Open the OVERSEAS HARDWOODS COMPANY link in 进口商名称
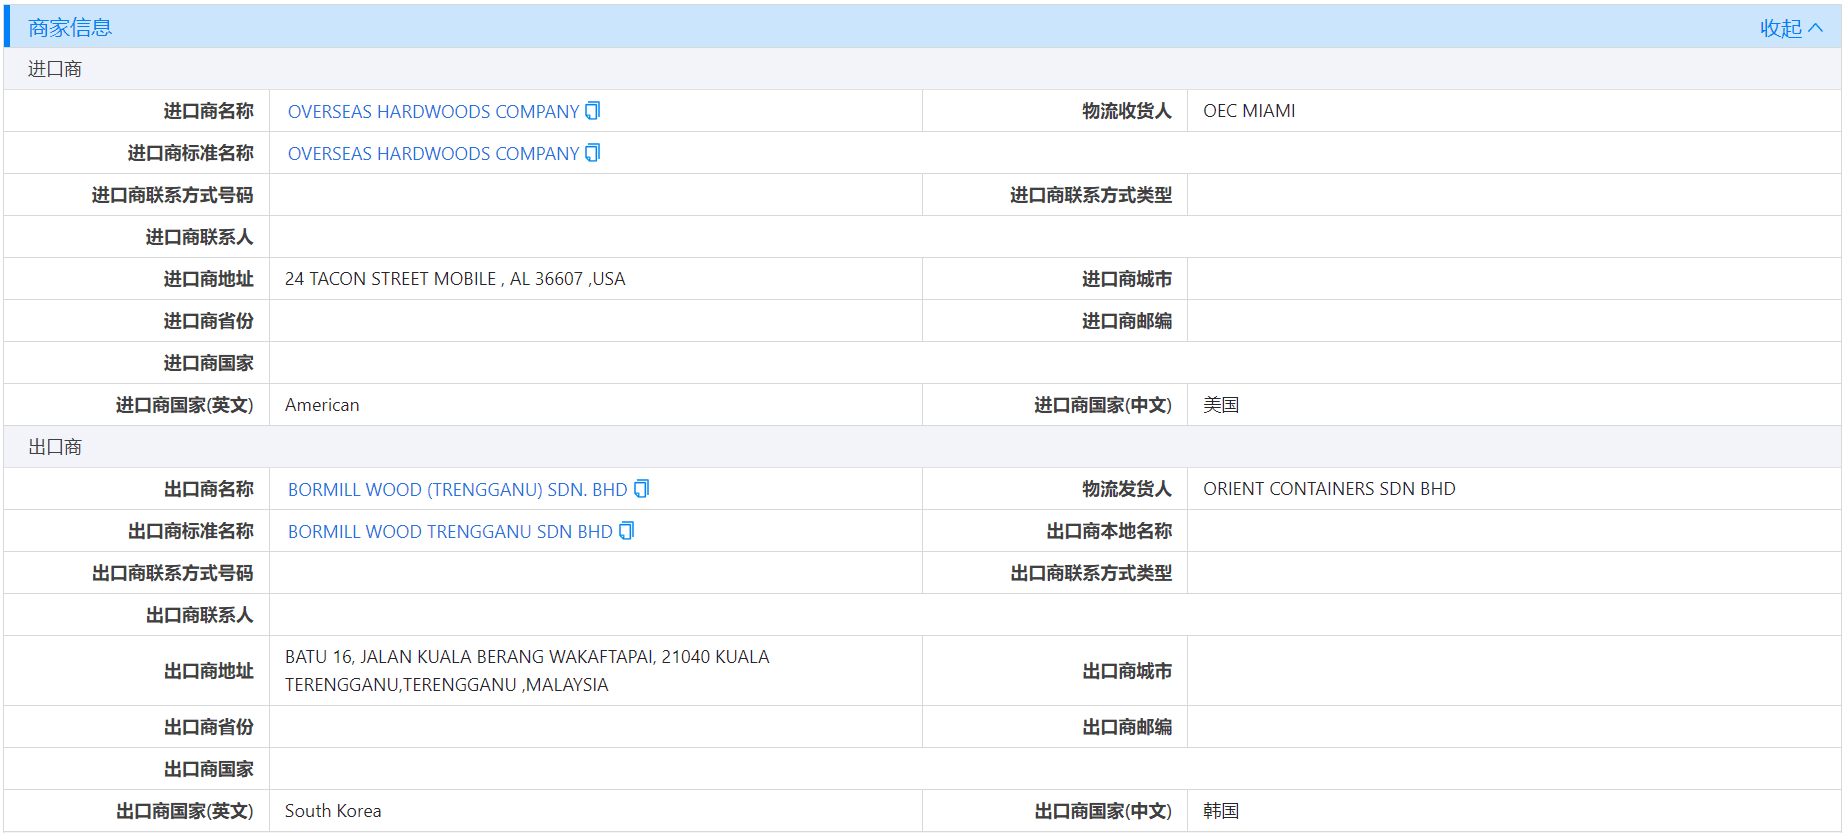Image resolution: width=1848 pixels, height=833 pixels. click(433, 112)
